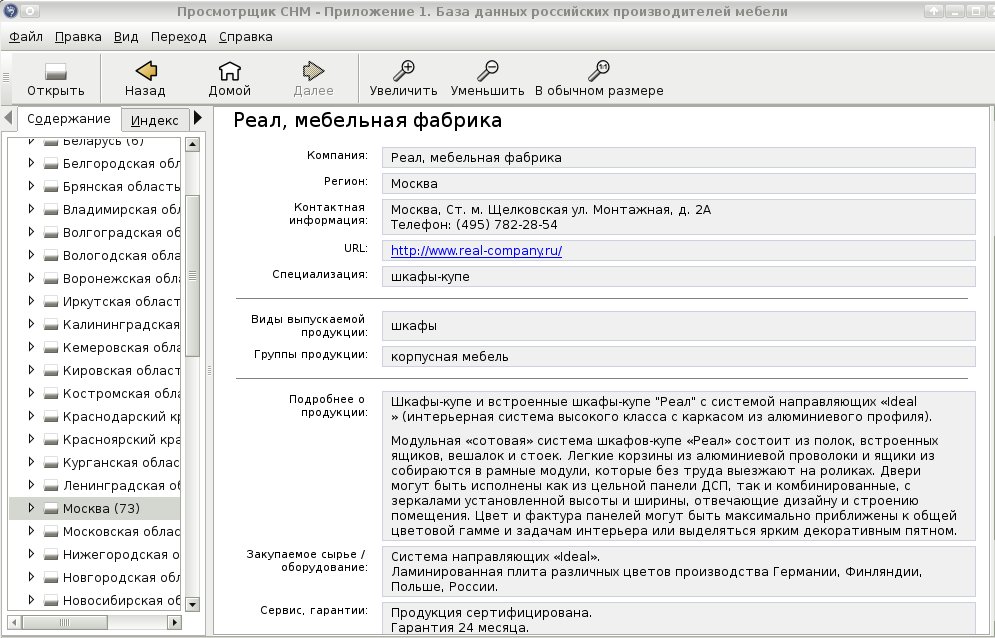
Task: Click the tree scrollbar up arrow
Action: [192, 144]
